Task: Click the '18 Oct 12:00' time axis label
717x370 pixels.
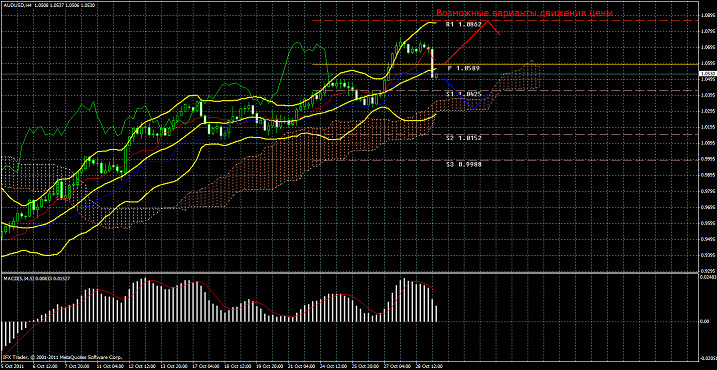Action: pos(238,366)
